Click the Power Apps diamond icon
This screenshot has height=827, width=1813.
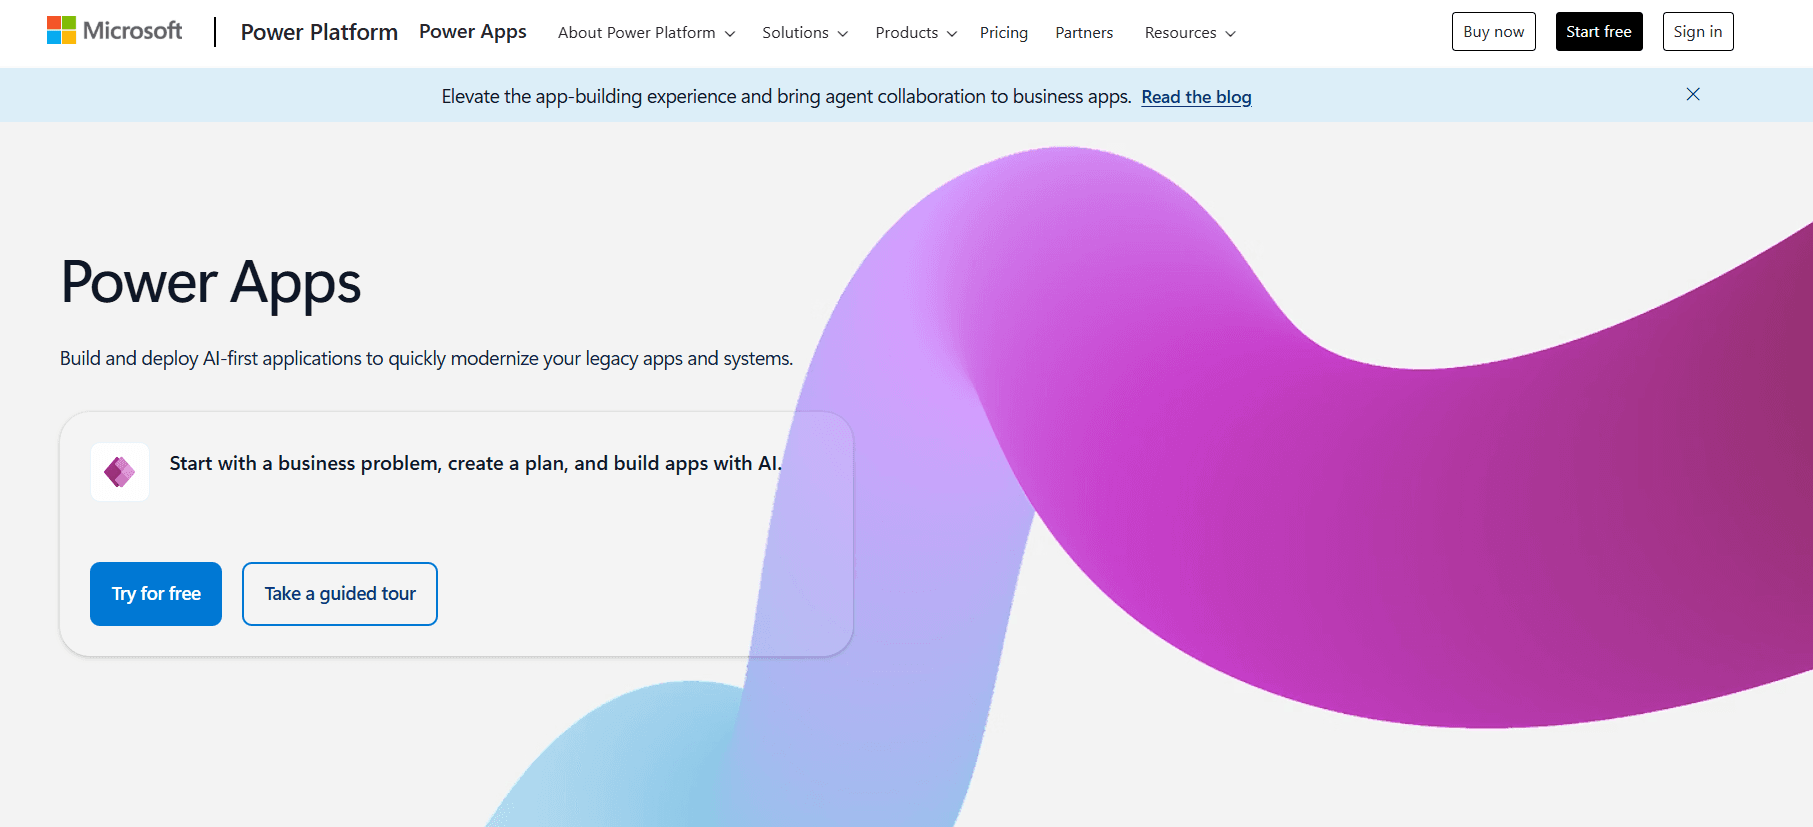[120, 472]
